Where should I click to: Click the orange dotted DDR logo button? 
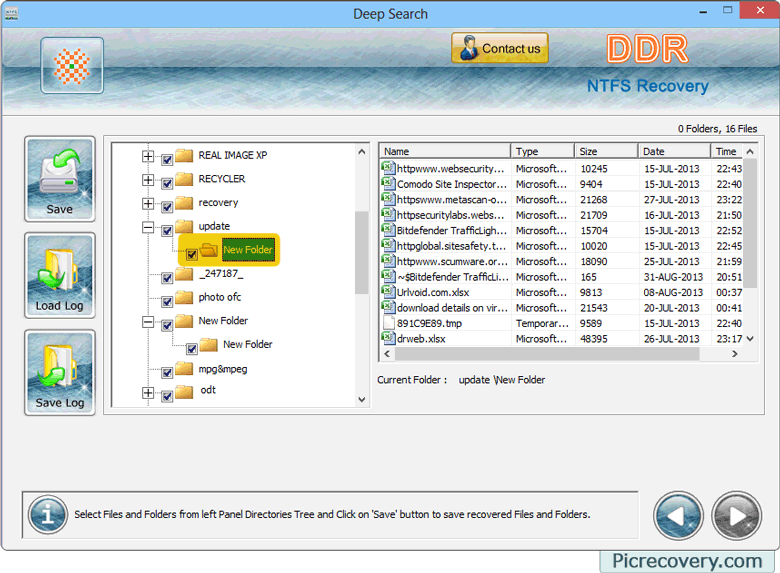[72, 65]
